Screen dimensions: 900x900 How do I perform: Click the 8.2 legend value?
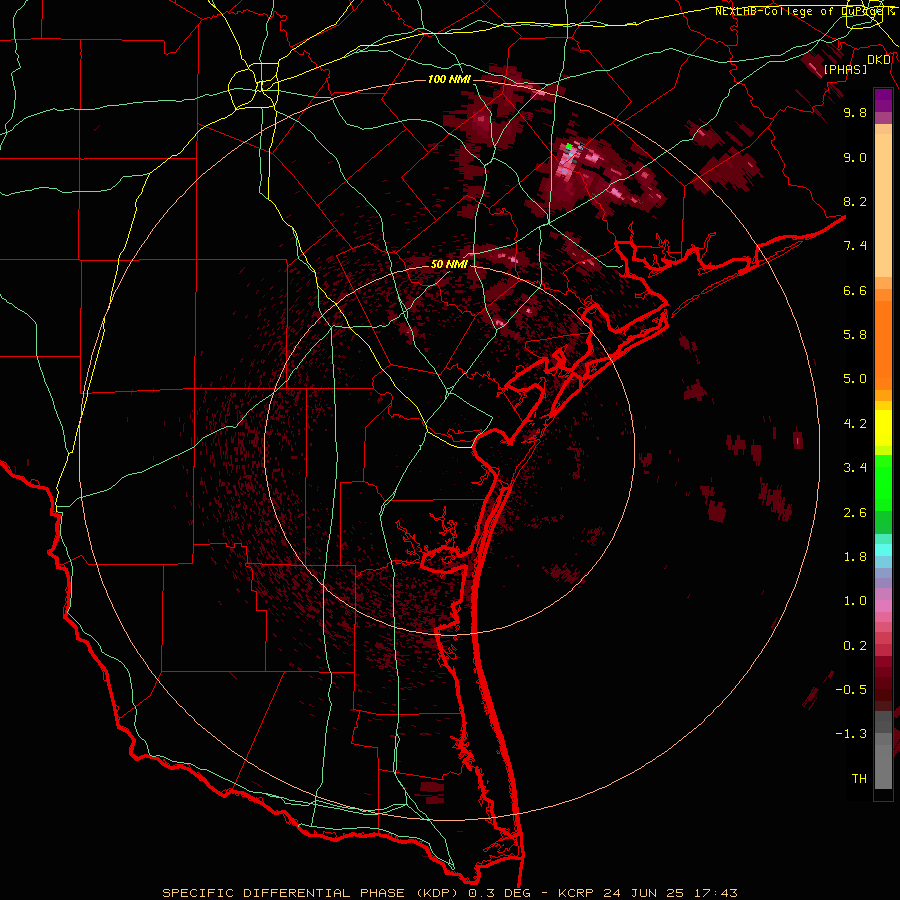pyautogui.click(x=855, y=201)
